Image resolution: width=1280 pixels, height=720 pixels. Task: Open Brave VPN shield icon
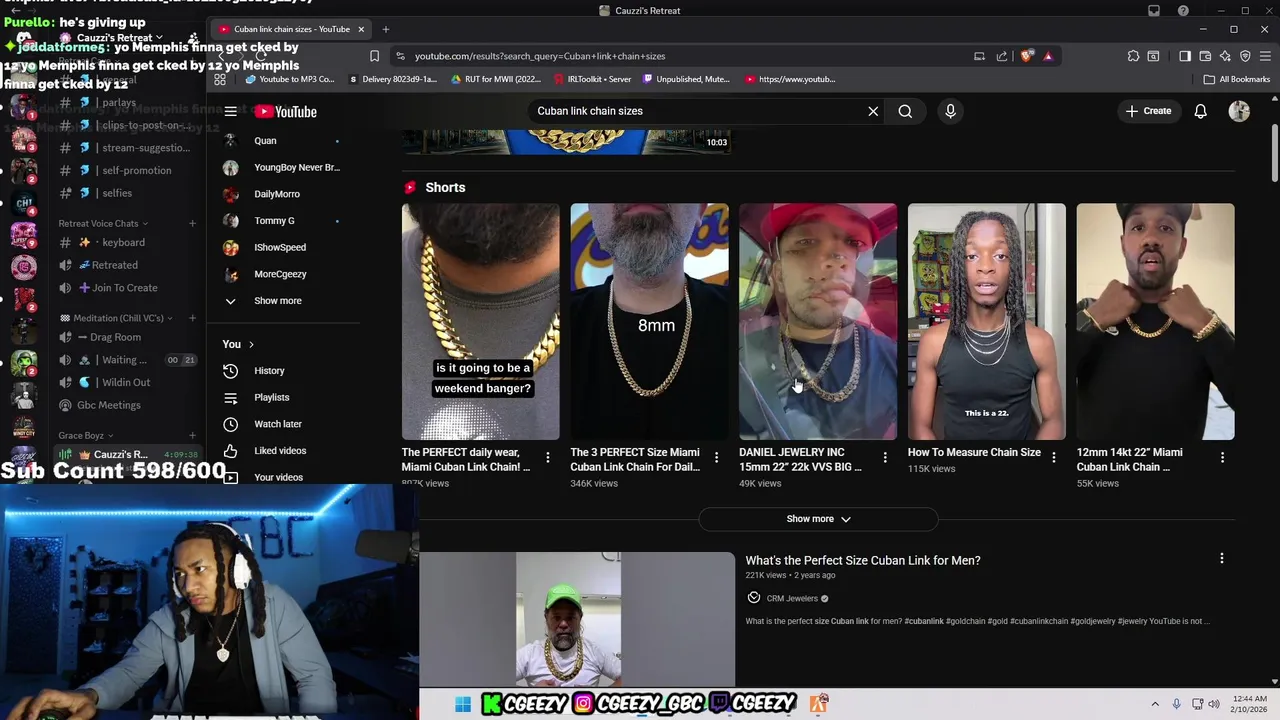tap(1245, 56)
